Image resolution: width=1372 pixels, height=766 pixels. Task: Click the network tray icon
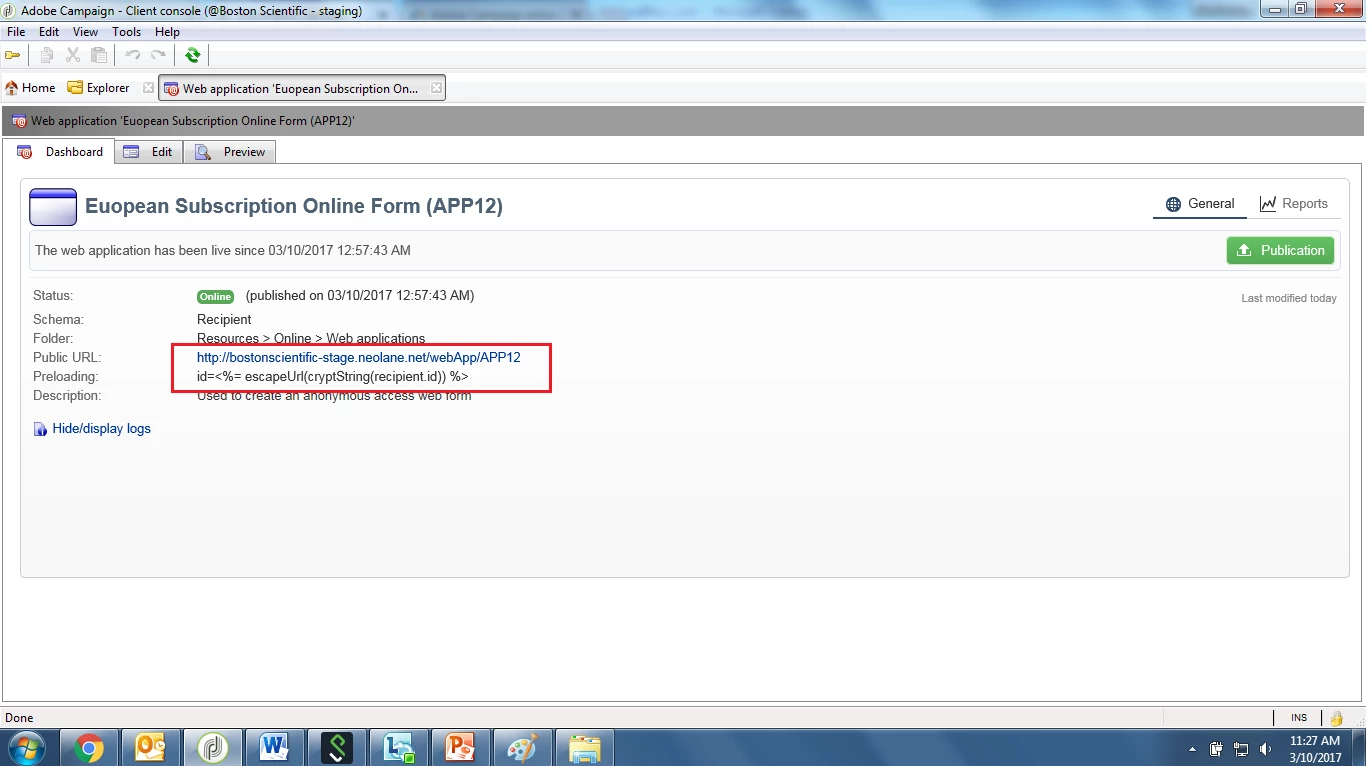pos(1241,749)
